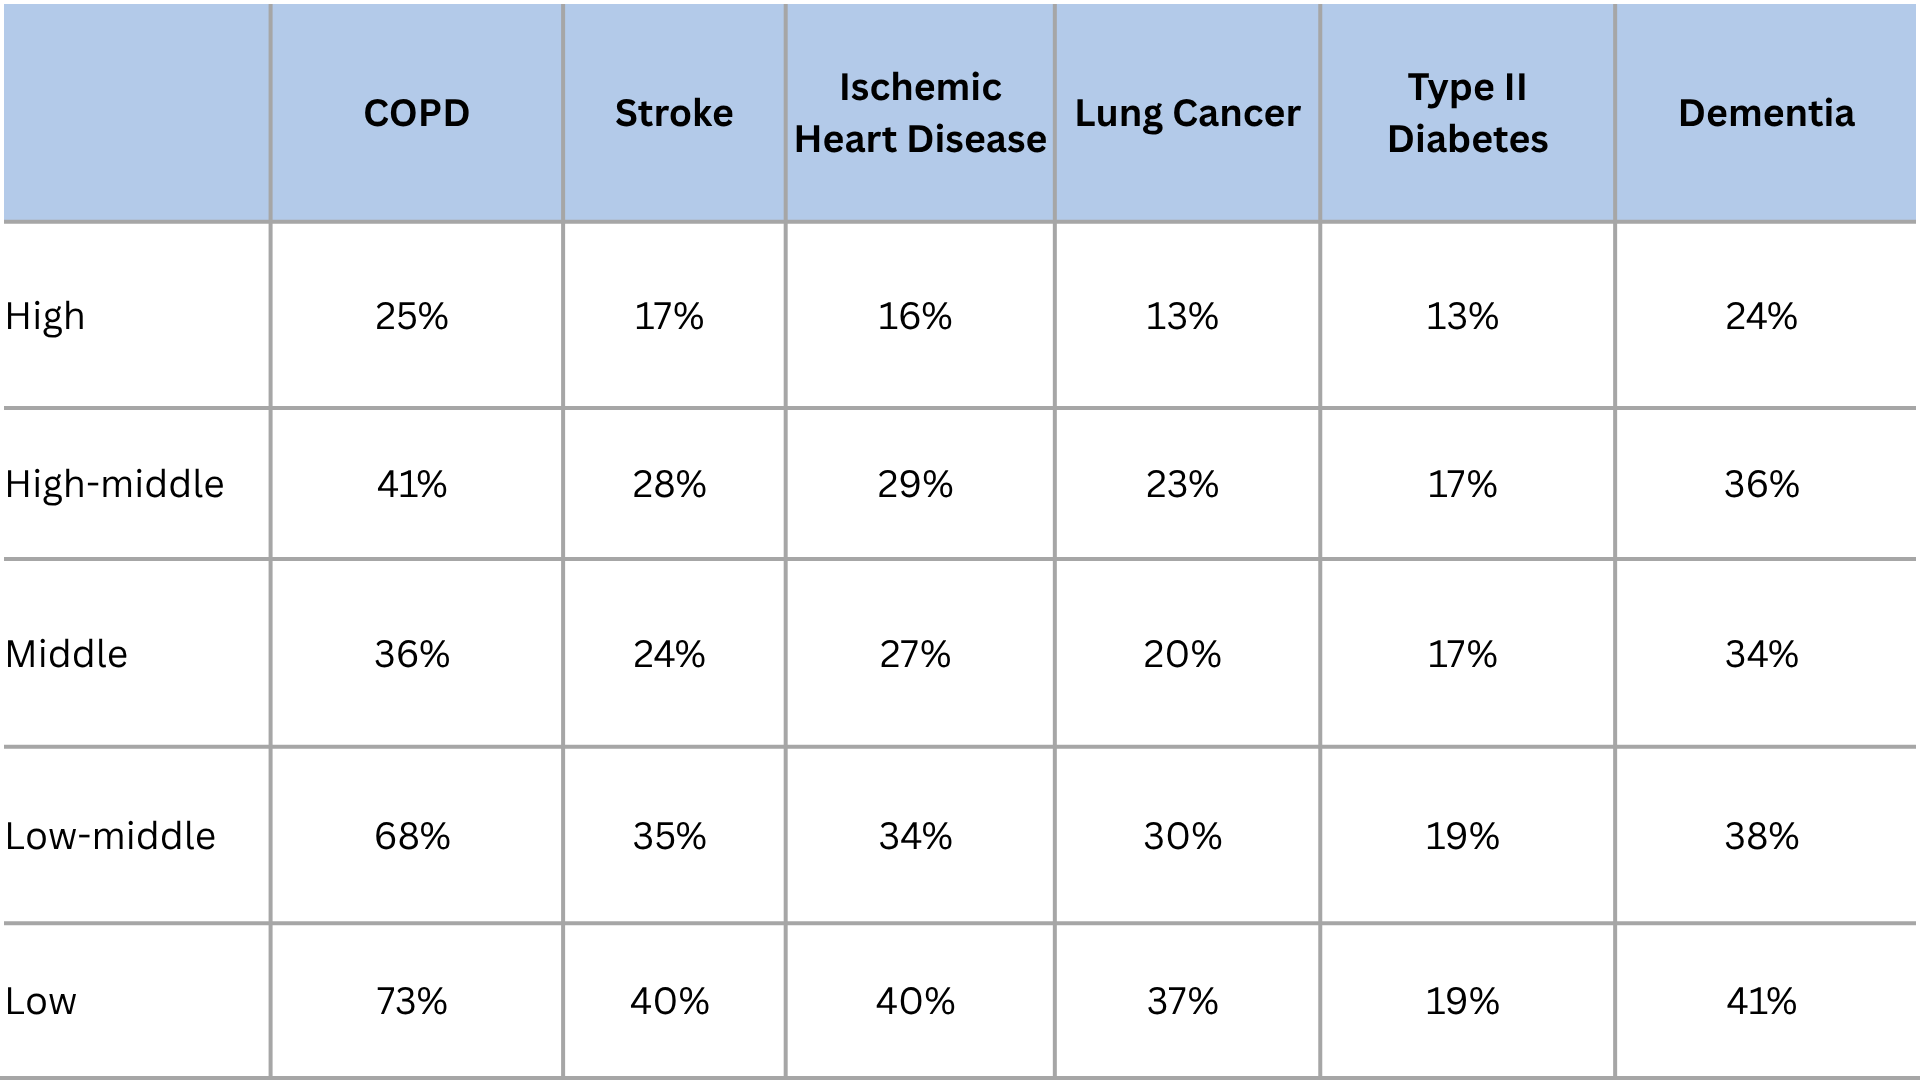Select the 73% COPD Low cell
This screenshot has width=1920, height=1080.
point(412,1001)
